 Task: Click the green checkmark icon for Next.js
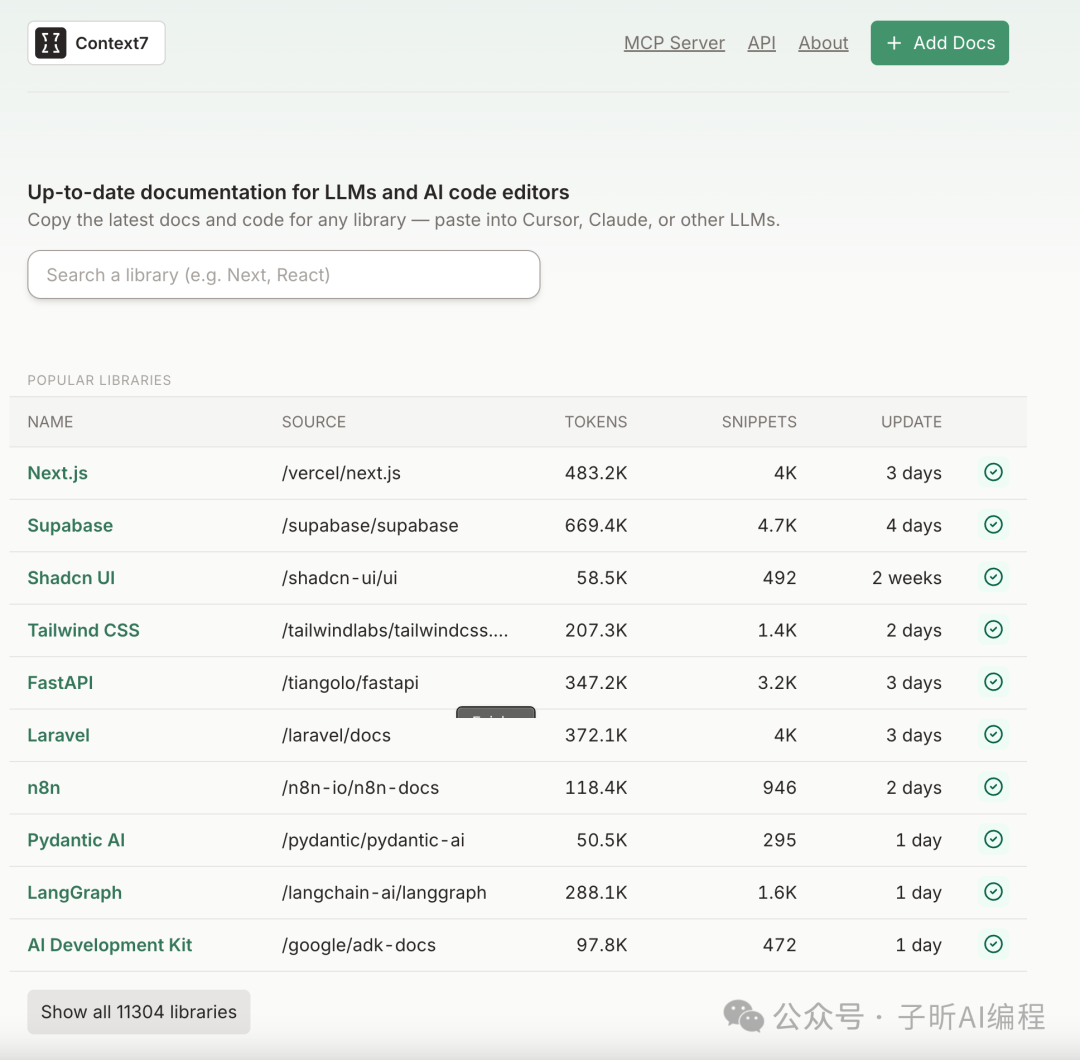[993, 472]
